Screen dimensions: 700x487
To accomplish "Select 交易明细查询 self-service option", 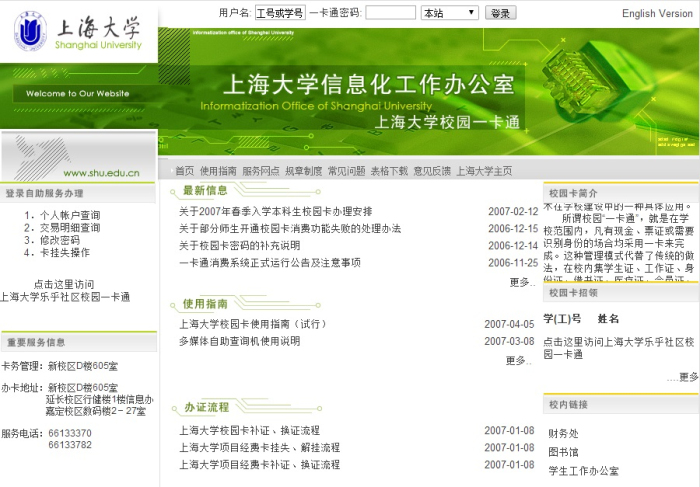I will click(x=70, y=228).
